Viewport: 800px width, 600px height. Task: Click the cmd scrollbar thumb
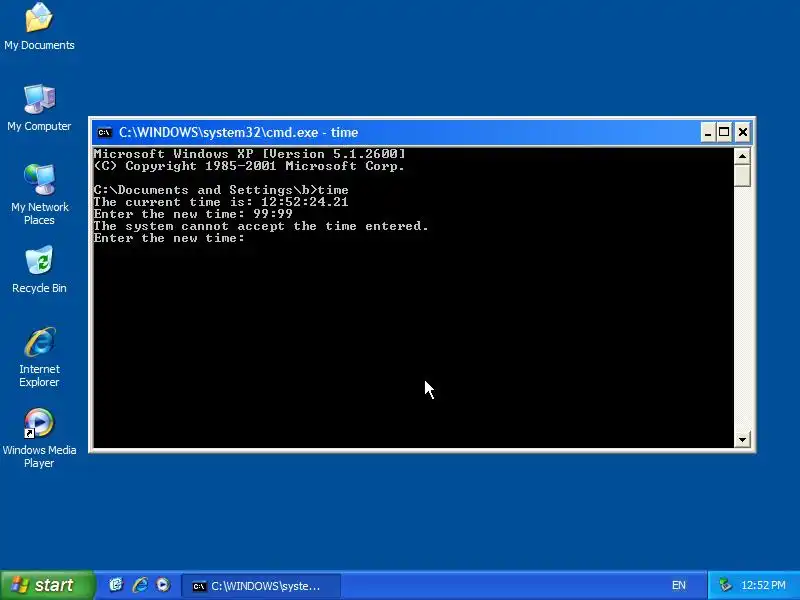742,176
